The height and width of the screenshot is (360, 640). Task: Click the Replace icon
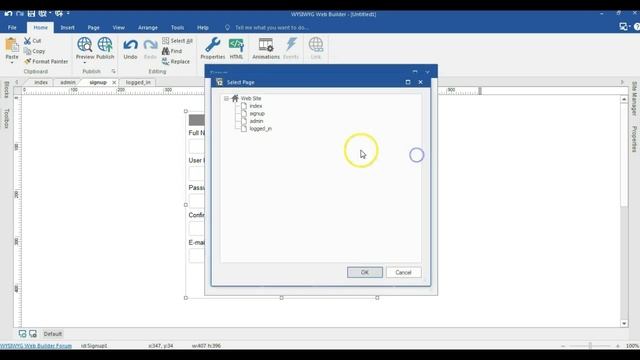point(165,61)
